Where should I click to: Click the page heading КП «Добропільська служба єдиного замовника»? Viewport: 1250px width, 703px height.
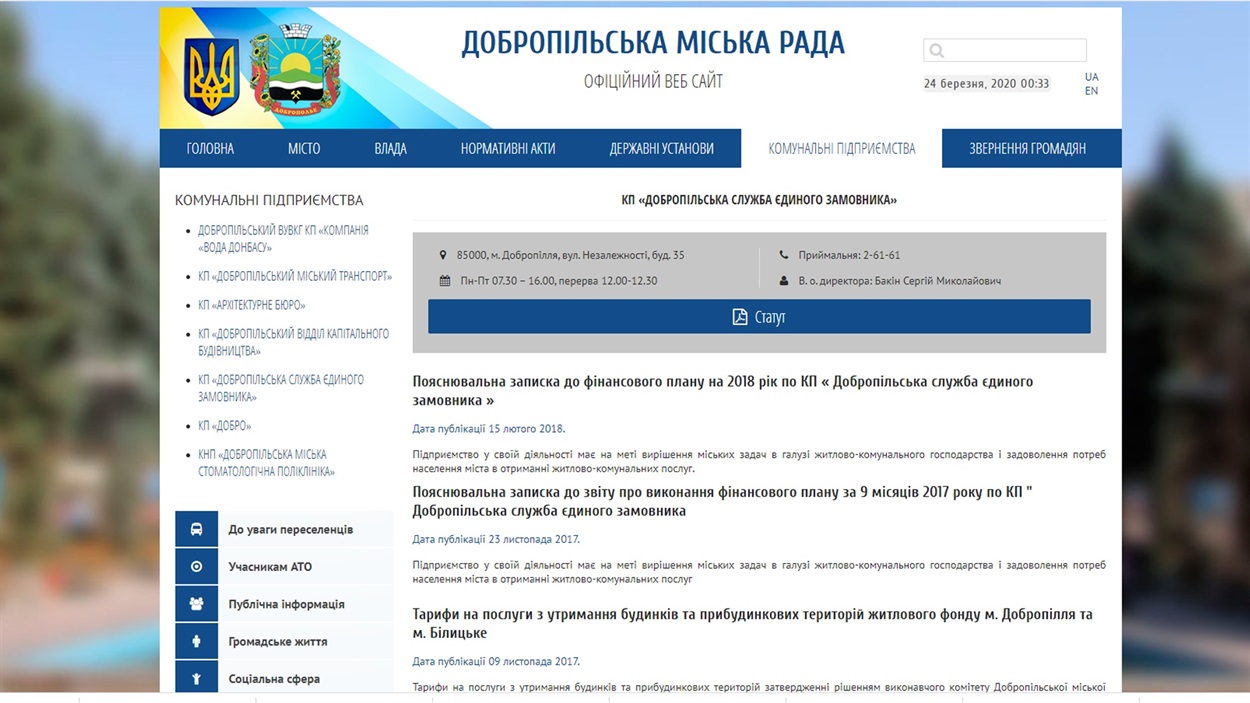click(x=759, y=200)
